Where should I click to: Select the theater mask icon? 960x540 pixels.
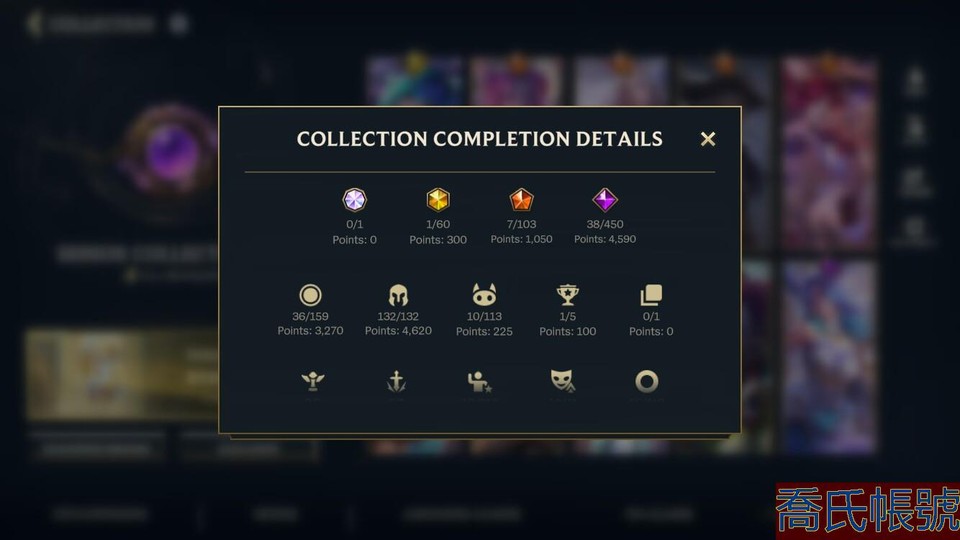pos(562,380)
